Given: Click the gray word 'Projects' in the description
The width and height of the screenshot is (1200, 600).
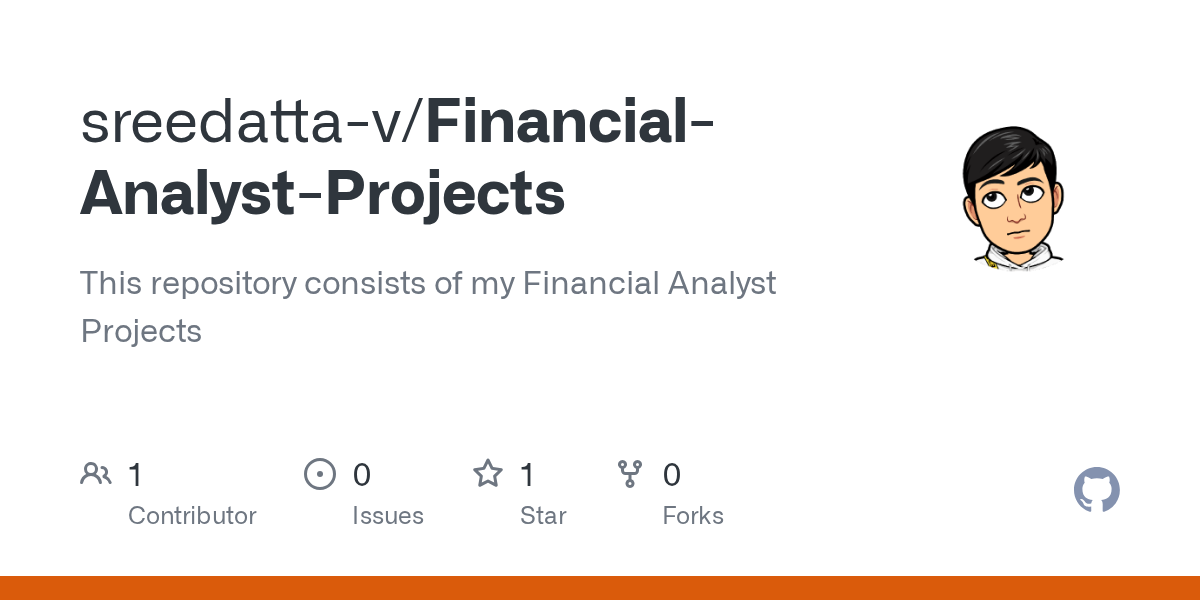Looking at the screenshot, I should (x=141, y=331).
